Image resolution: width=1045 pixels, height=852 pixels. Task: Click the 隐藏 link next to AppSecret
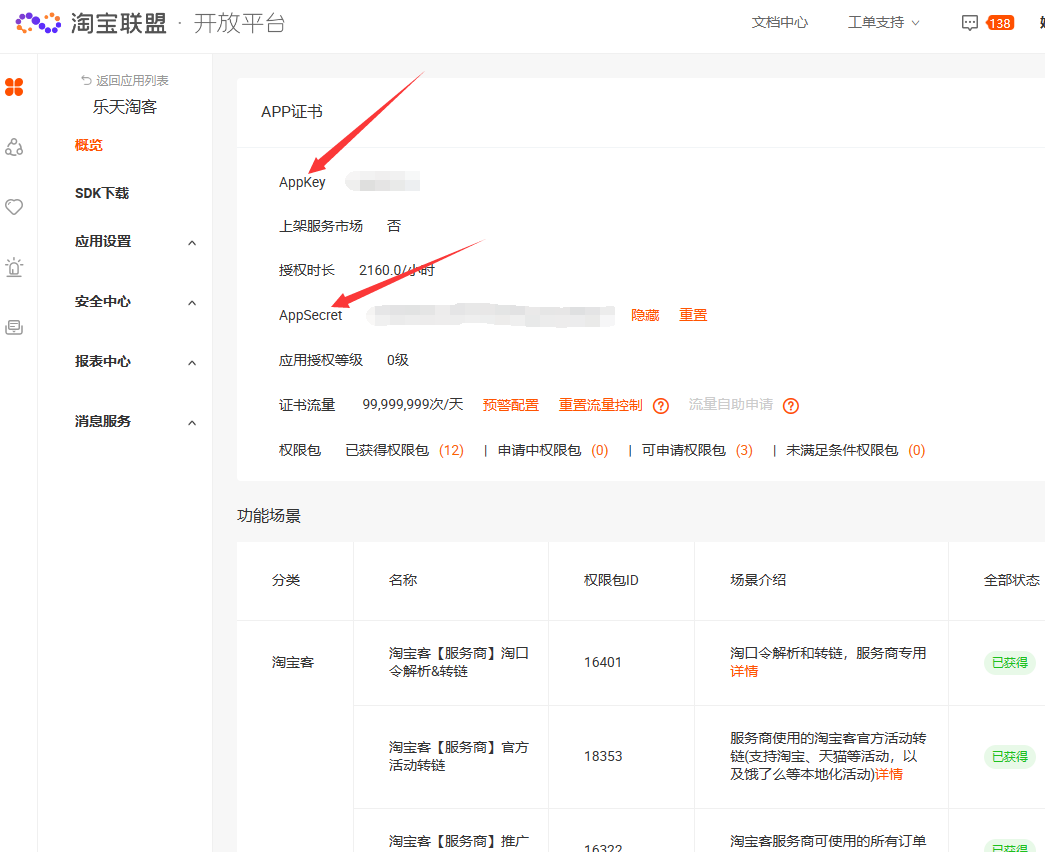point(645,315)
